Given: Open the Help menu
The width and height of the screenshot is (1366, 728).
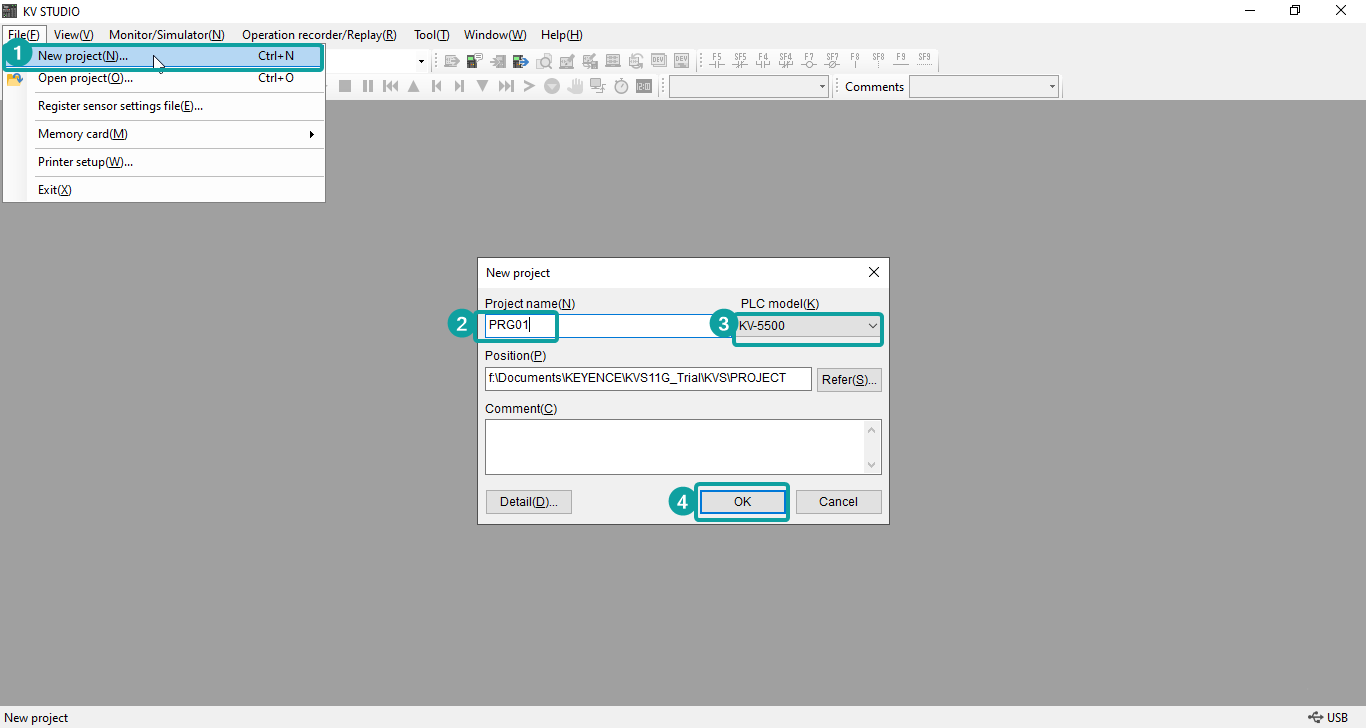Looking at the screenshot, I should tap(562, 34).
